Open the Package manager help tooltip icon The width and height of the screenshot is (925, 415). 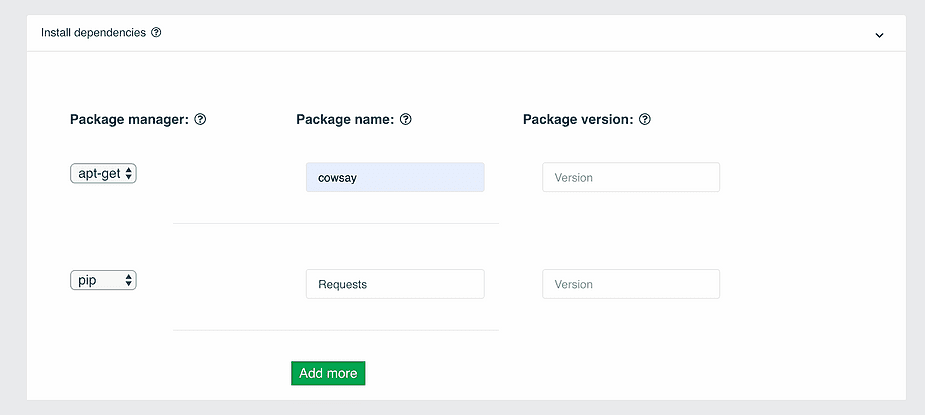[201, 120]
